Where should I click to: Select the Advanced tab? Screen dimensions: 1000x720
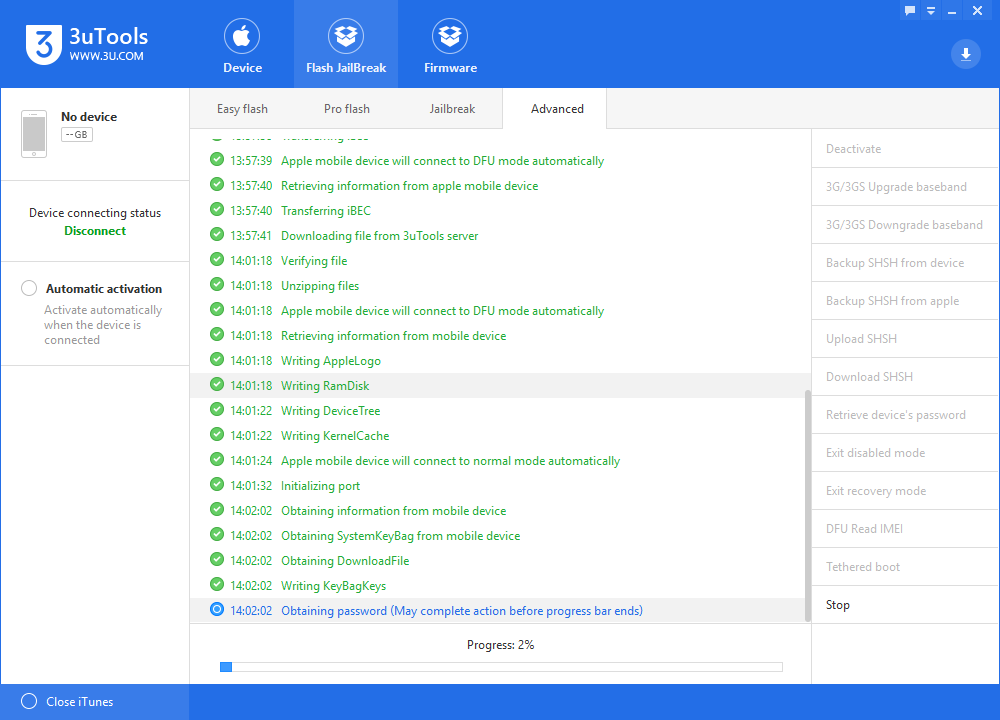click(557, 109)
